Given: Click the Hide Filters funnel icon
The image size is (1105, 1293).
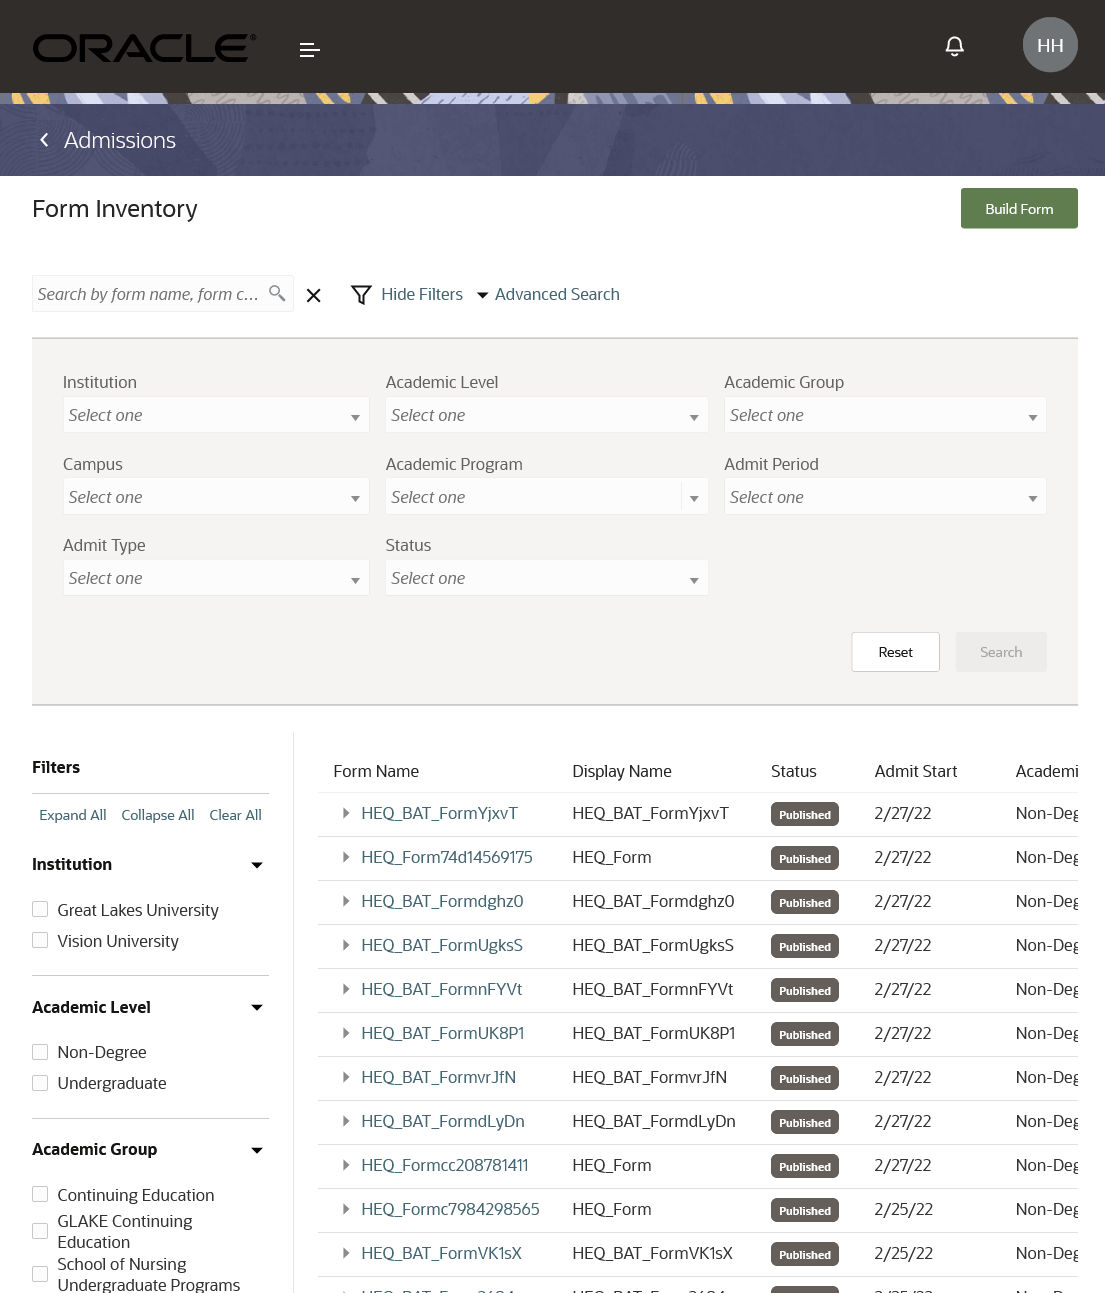Looking at the screenshot, I should click(361, 295).
